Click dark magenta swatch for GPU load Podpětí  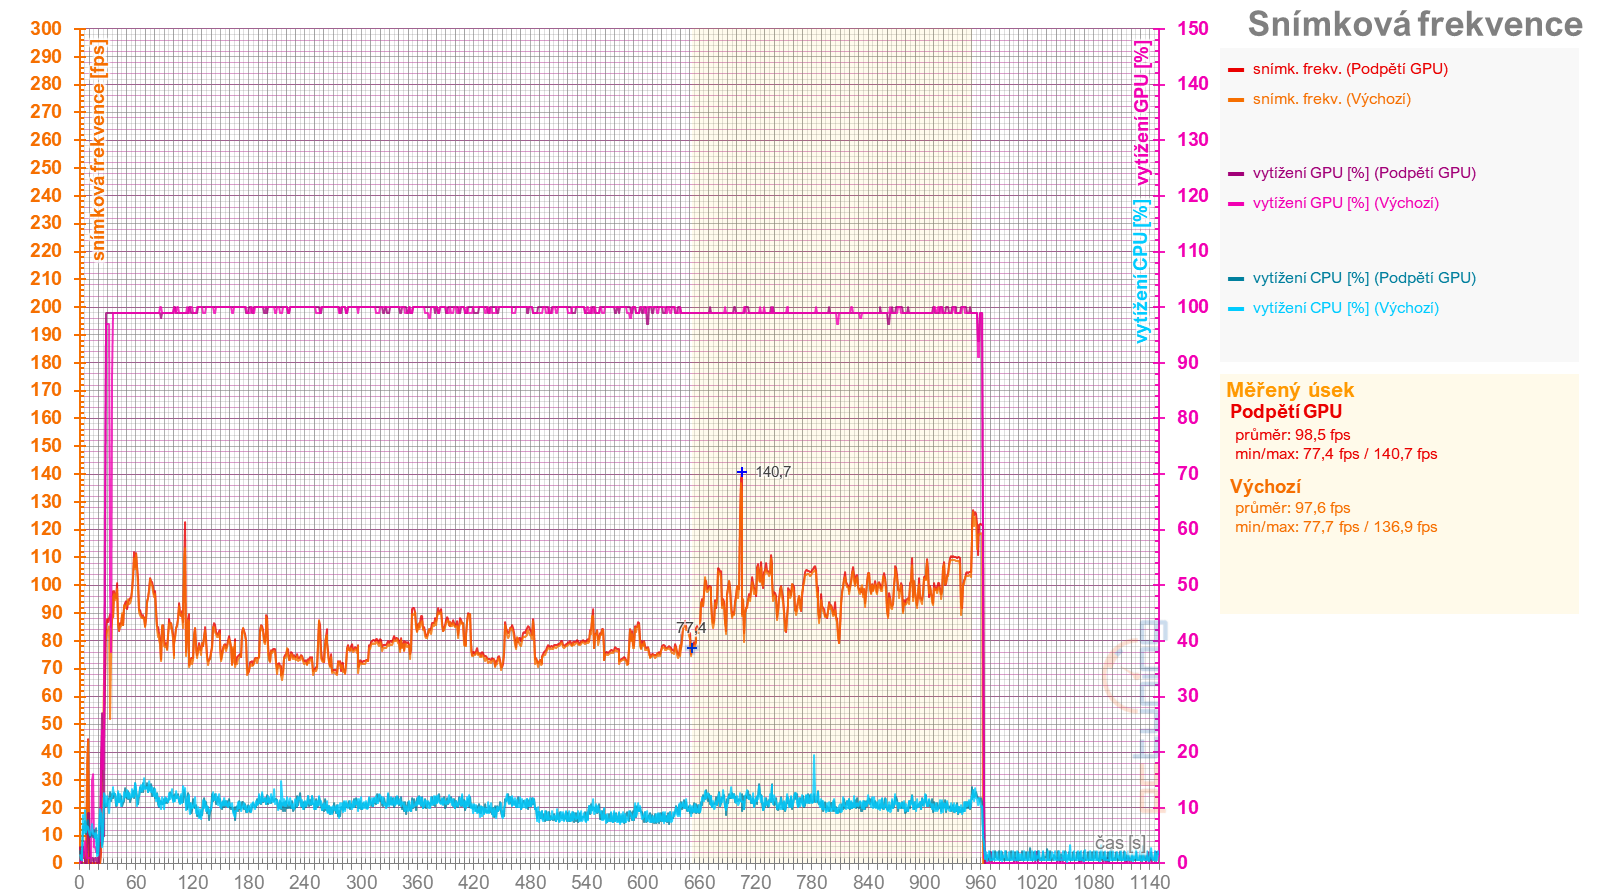pyautogui.click(x=1236, y=174)
